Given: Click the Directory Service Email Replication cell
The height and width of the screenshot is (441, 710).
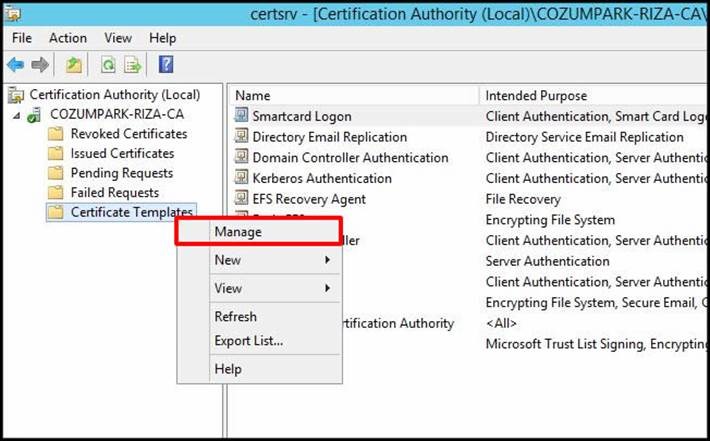Looking at the screenshot, I should point(585,137).
